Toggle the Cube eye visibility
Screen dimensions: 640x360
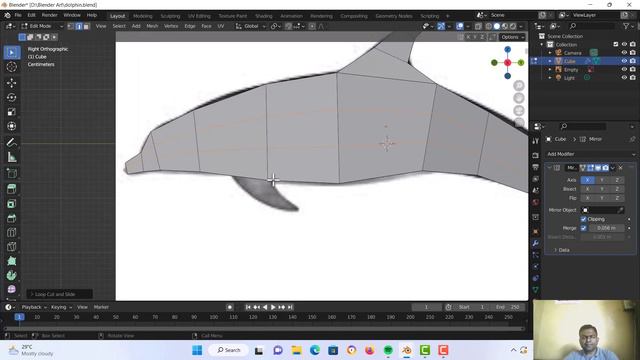pyautogui.click(x=624, y=61)
